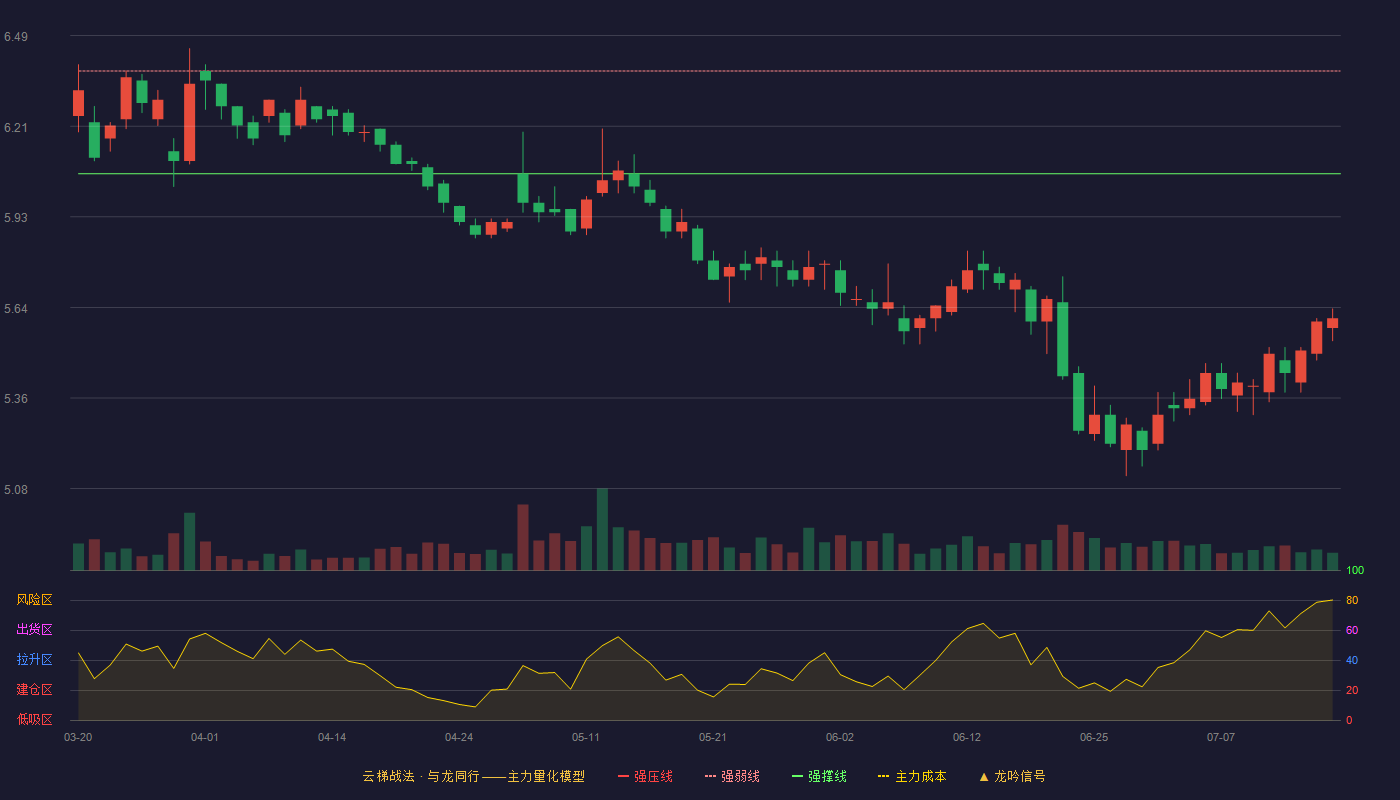This screenshot has height=800, width=1400.
Task: Click the chart title 云梯战法 text
Action: coord(388,776)
